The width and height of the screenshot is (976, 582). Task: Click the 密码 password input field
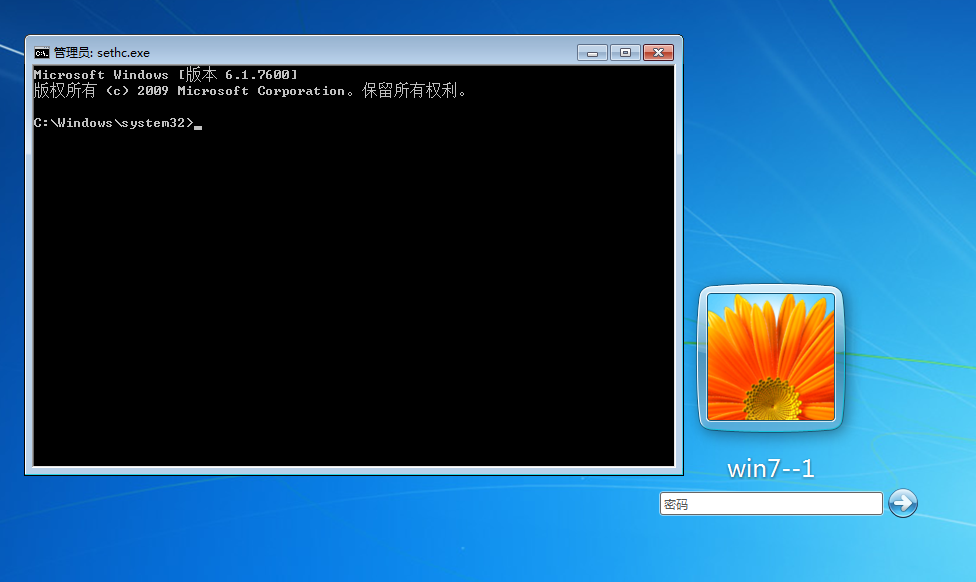[x=771, y=504]
